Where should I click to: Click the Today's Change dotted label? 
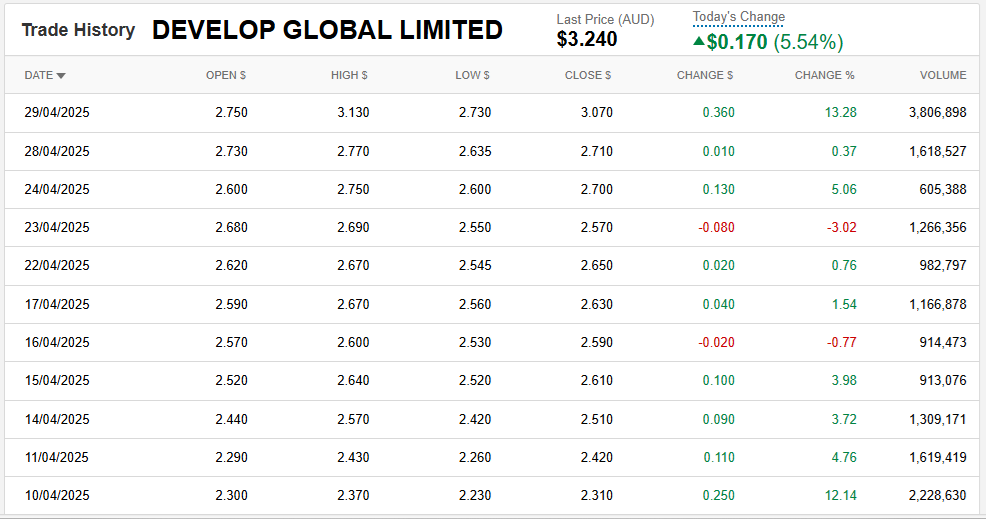(x=739, y=17)
